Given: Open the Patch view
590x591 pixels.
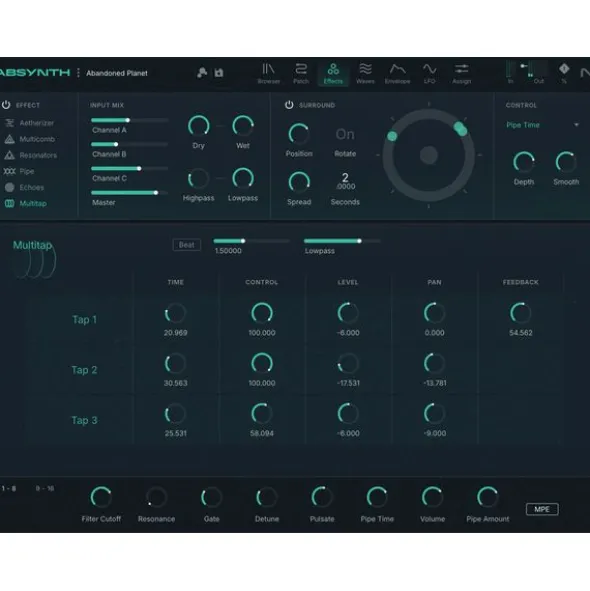Looking at the screenshot, I should click(x=301, y=73).
